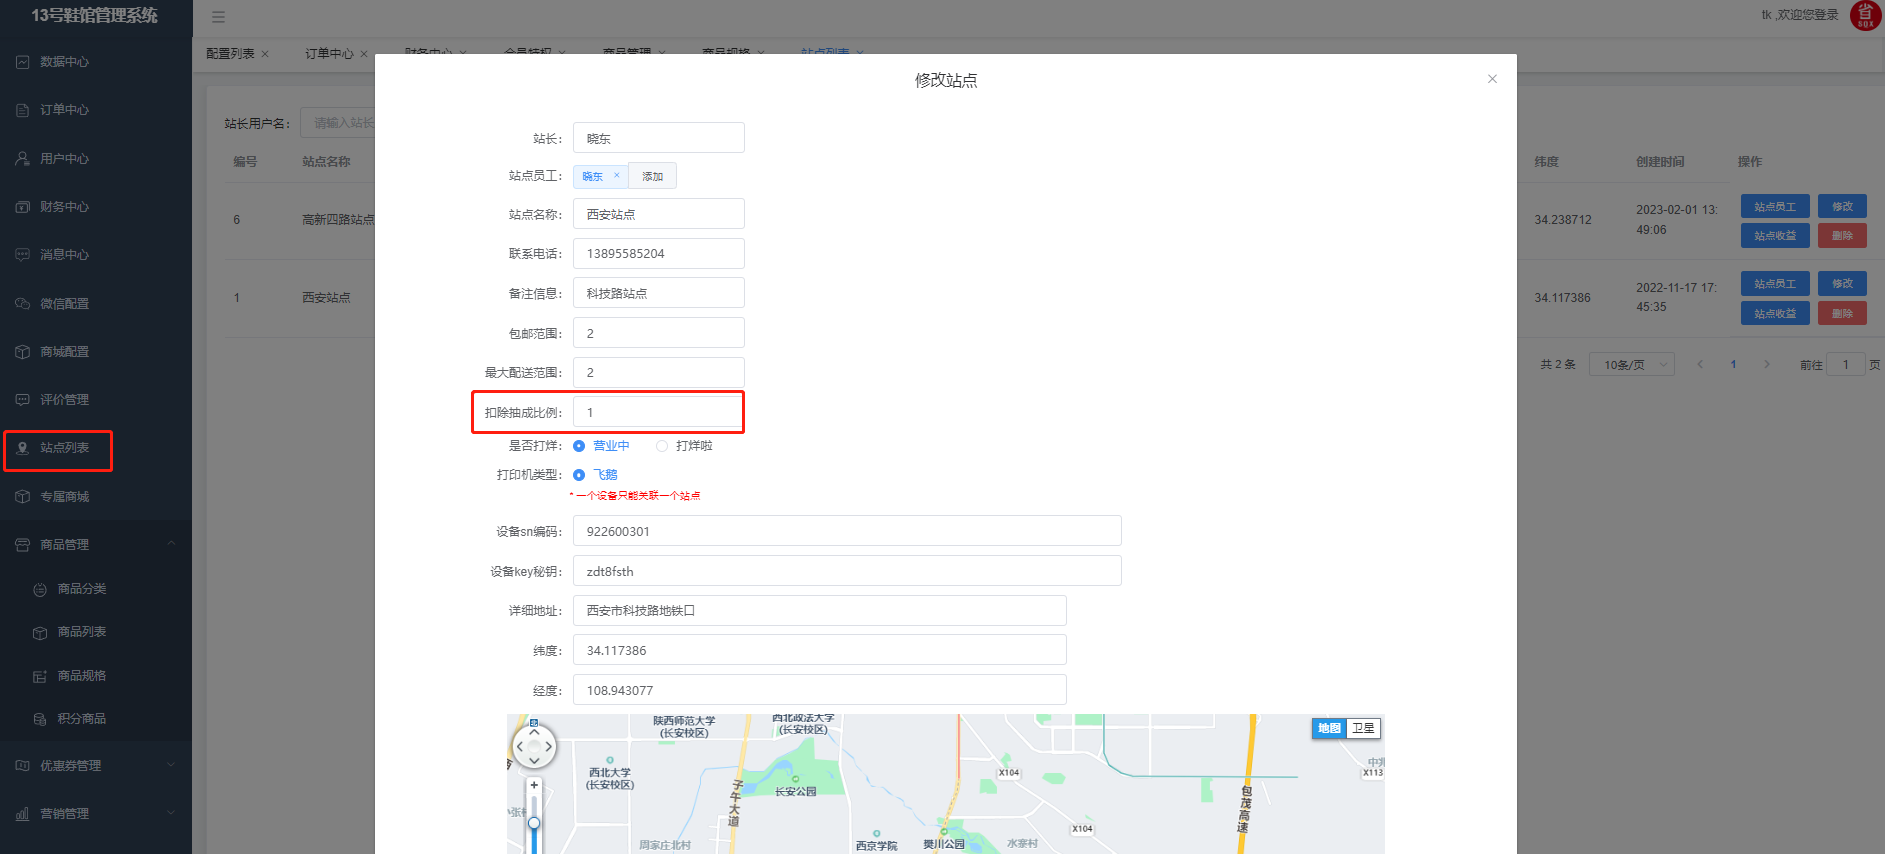Click 站点员工 button for 高新四路站点 row
1885x854 pixels.
click(1774, 207)
